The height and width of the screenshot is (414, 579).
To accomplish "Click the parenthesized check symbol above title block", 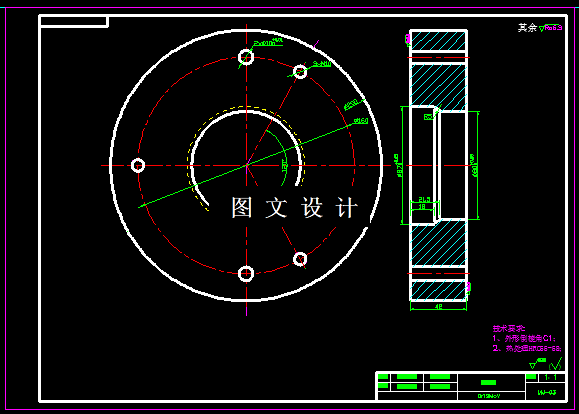I will pyautogui.click(x=555, y=364).
